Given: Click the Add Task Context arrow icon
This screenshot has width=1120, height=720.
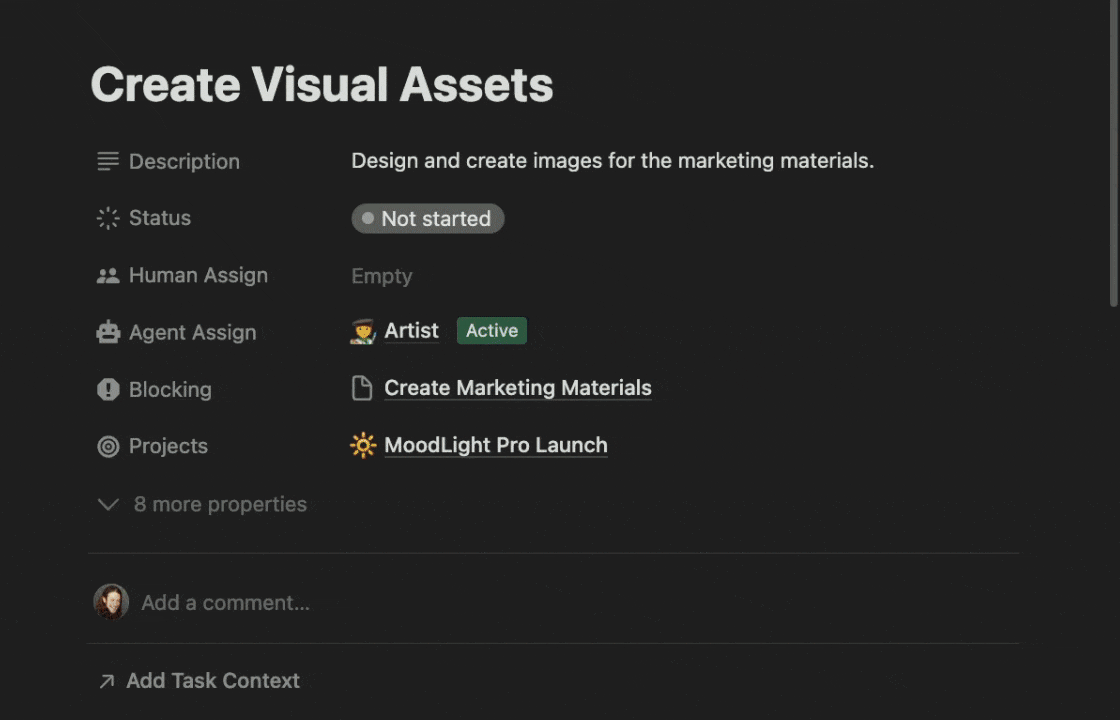Looking at the screenshot, I should tap(108, 680).
